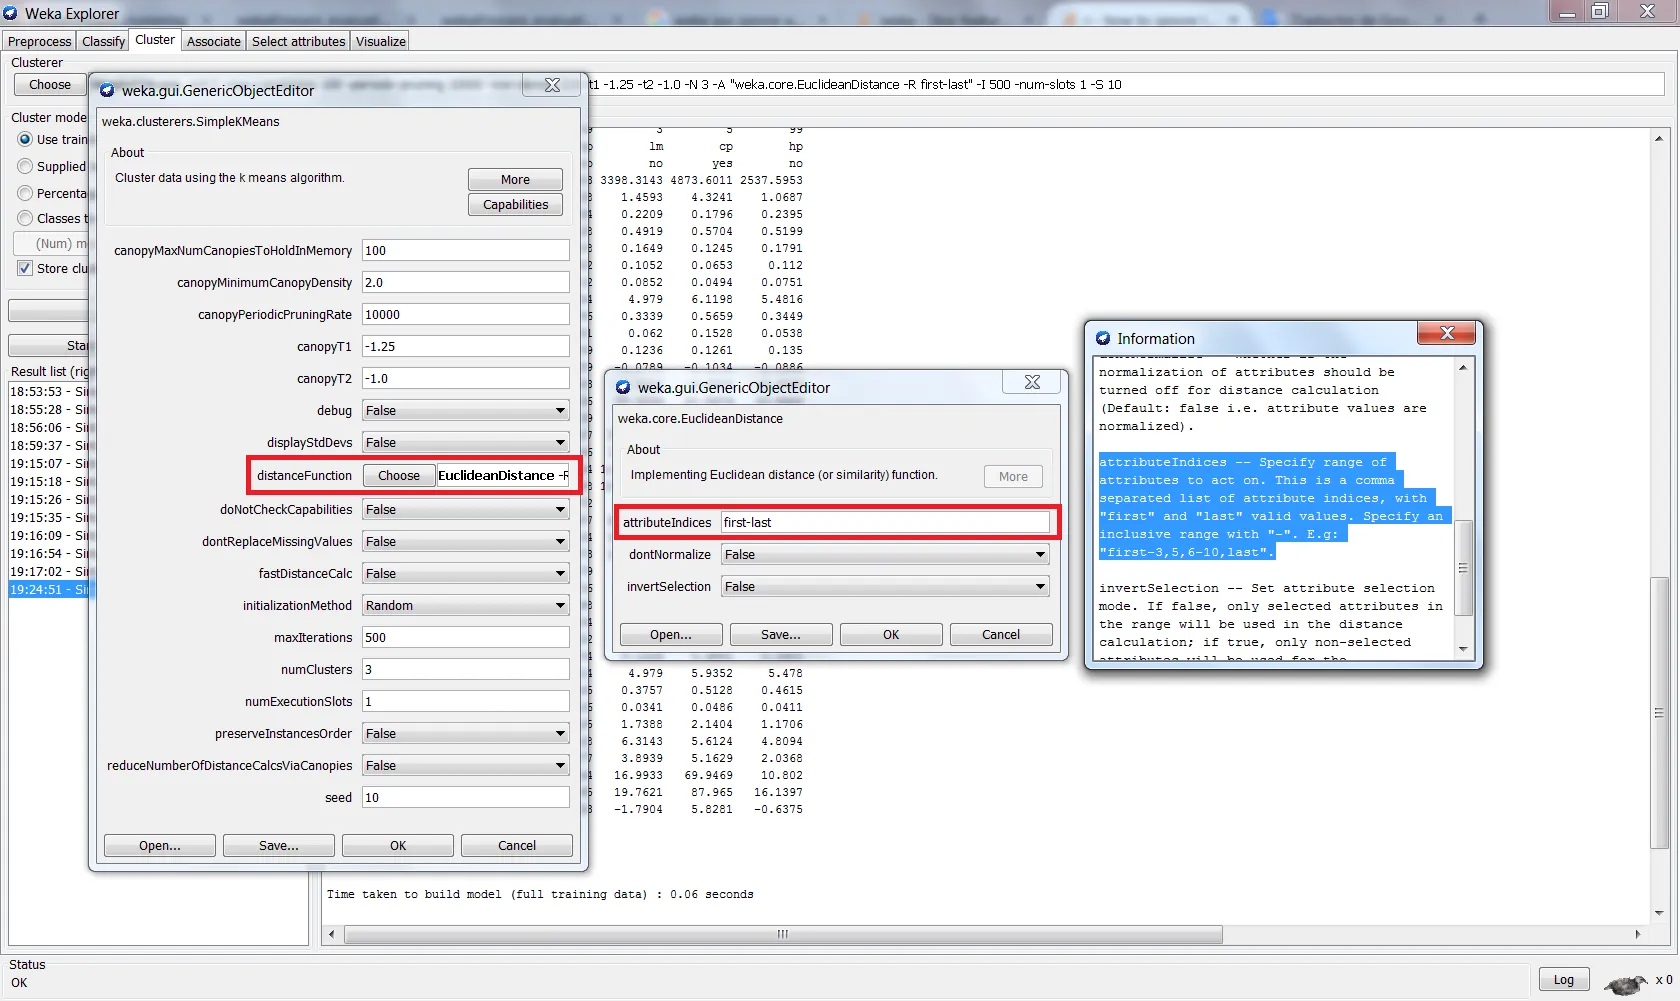The width and height of the screenshot is (1680, 1001).
Task: Click OK in the SimpleKMeans editor
Action: tap(398, 845)
